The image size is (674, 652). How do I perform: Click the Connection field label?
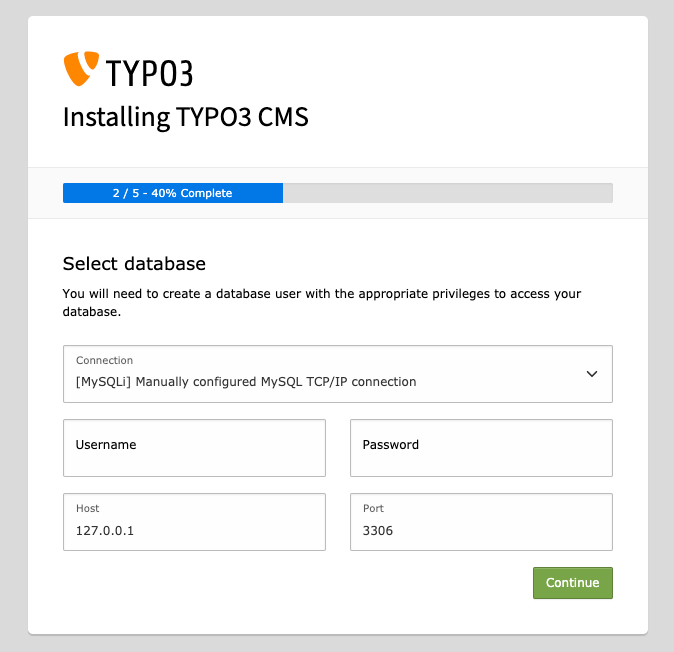click(104, 360)
